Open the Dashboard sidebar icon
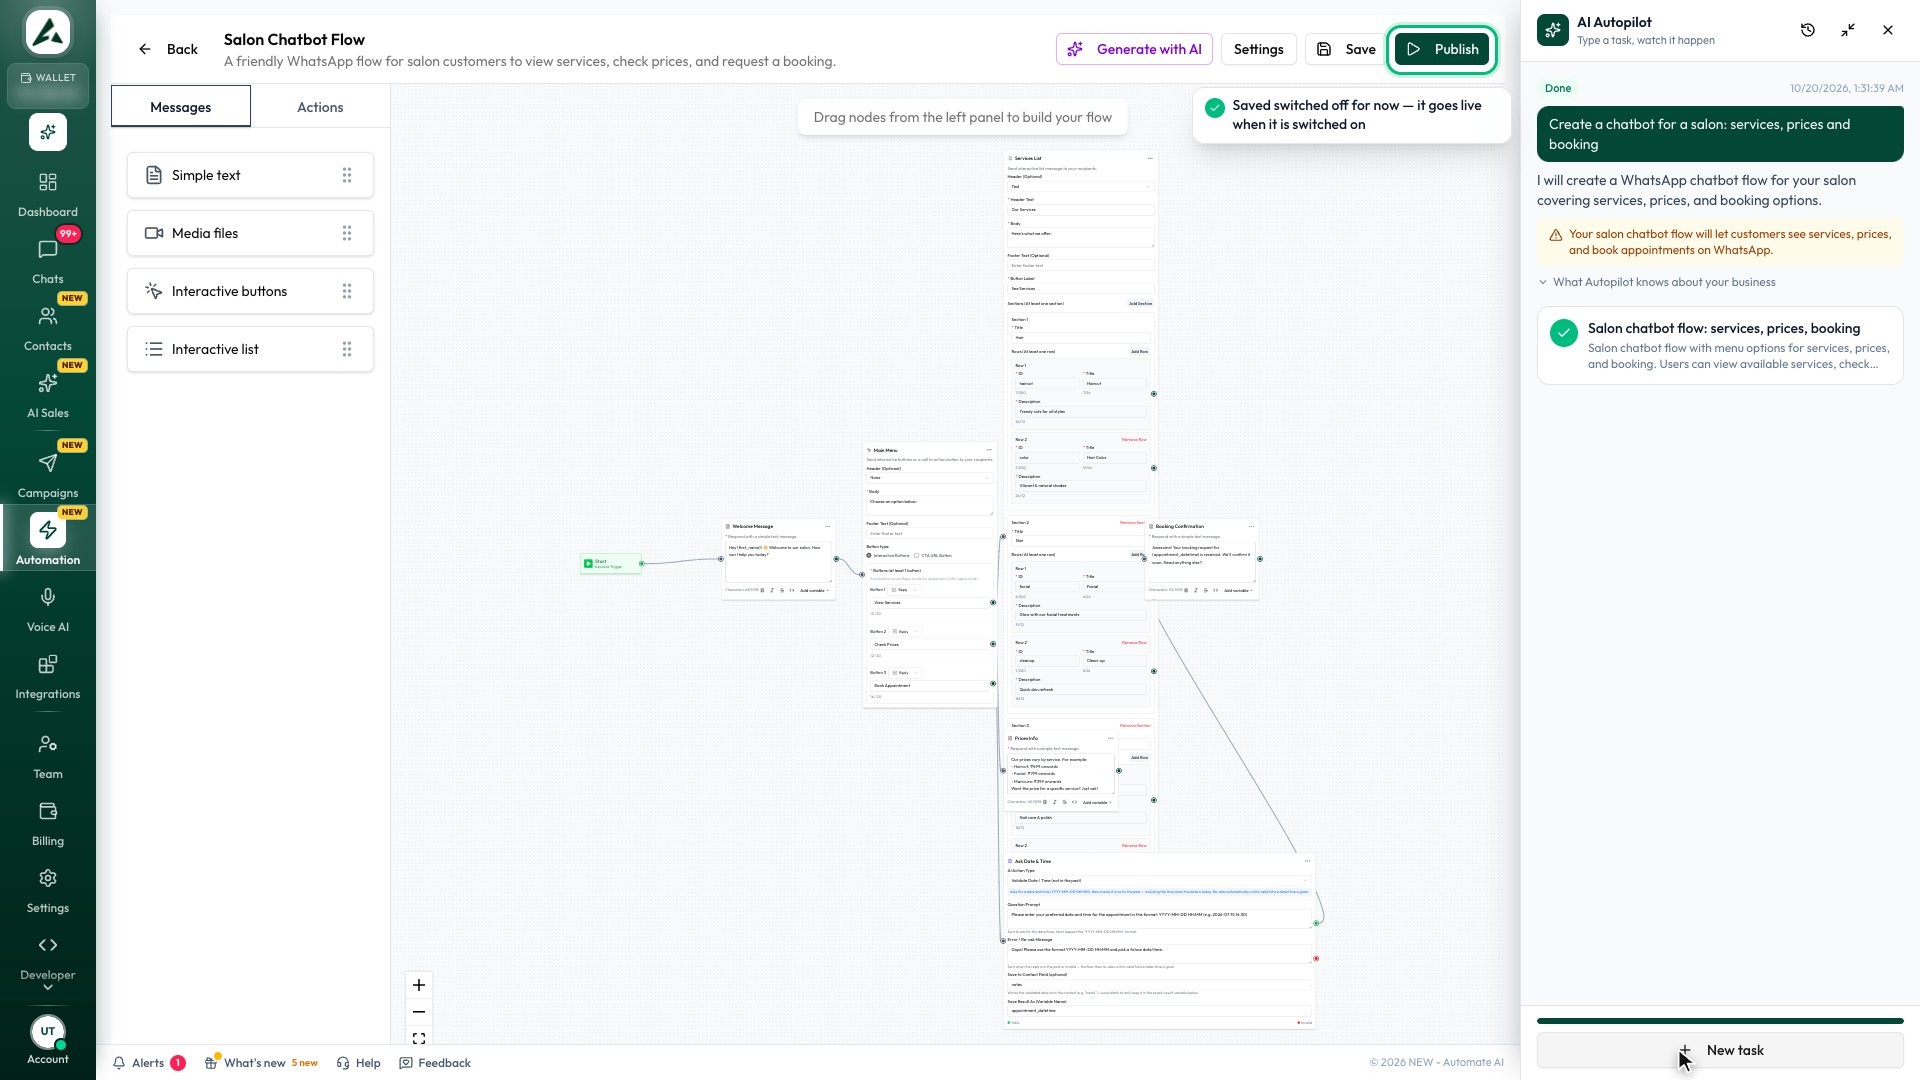The height and width of the screenshot is (1080, 1920). tap(48, 194)
